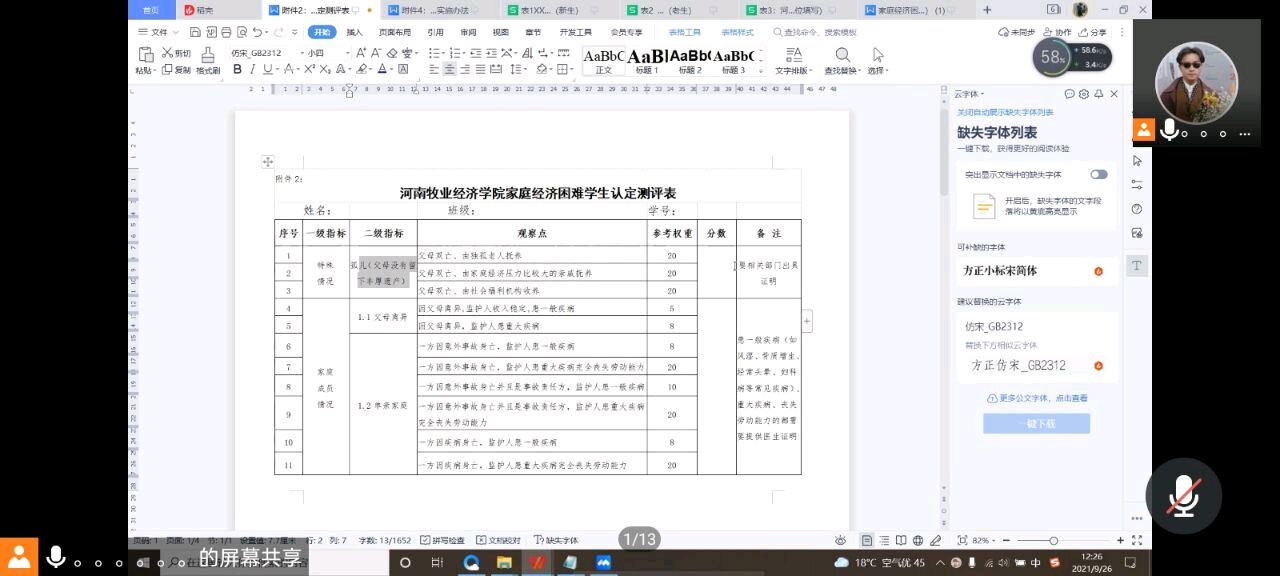Click the 一键下载 (one-click download) button
Image resolution: width=1280 pixels, height=576 pixels.
[x=1036, y=424]
